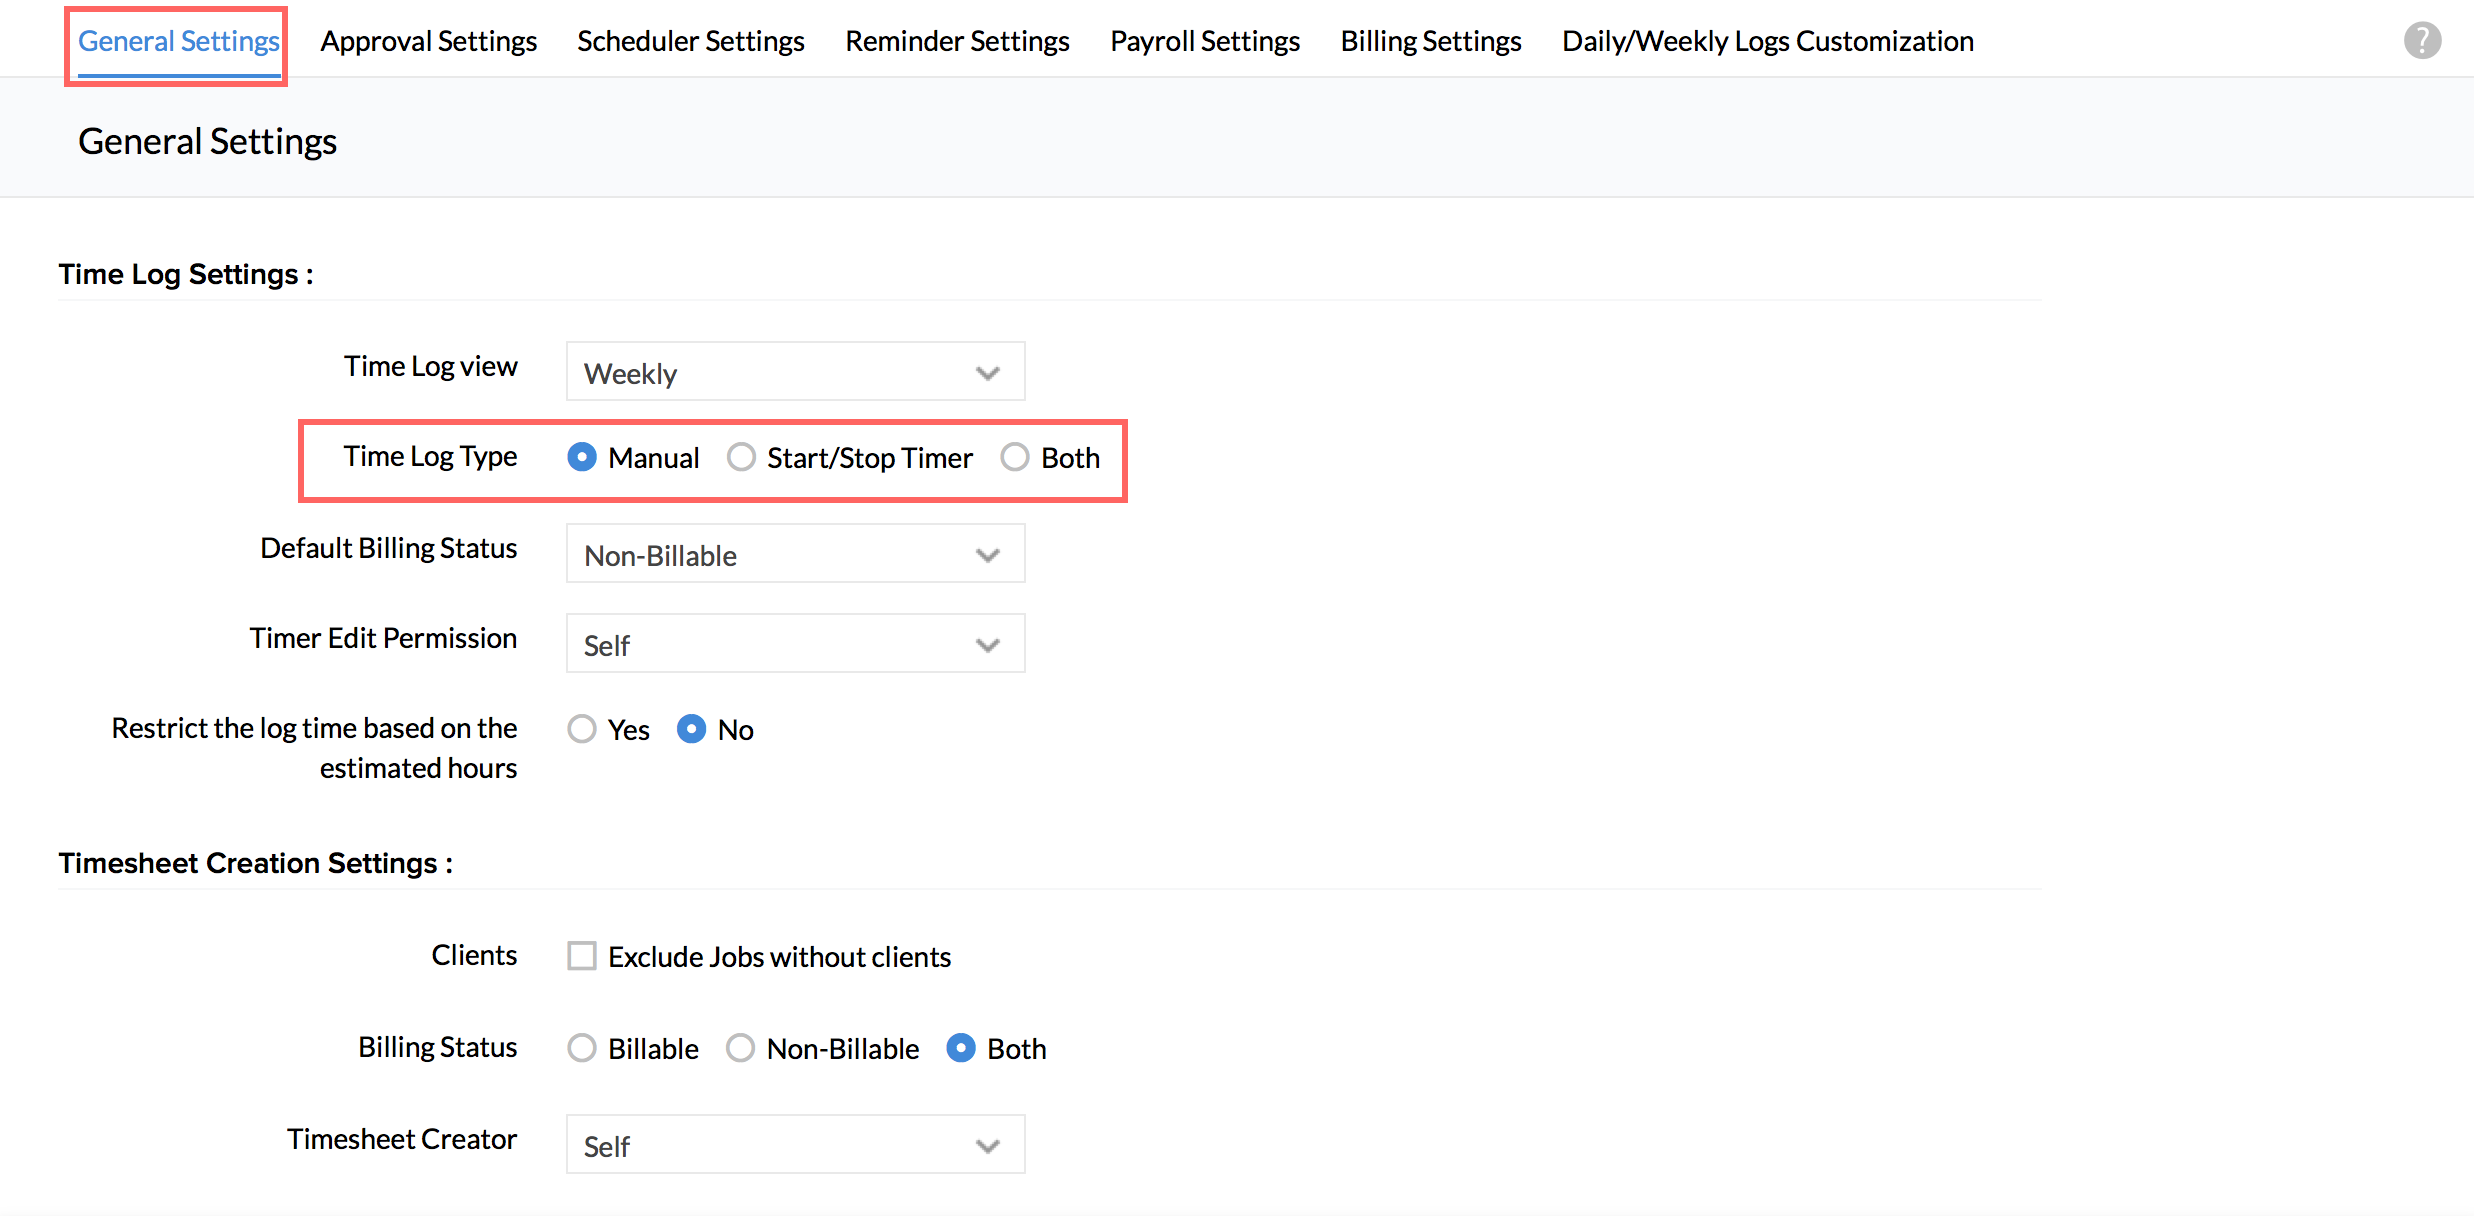Expand Timer Edit Permission dropdown
Screen dimensions: 2474x1216
[x=795, y=644]
